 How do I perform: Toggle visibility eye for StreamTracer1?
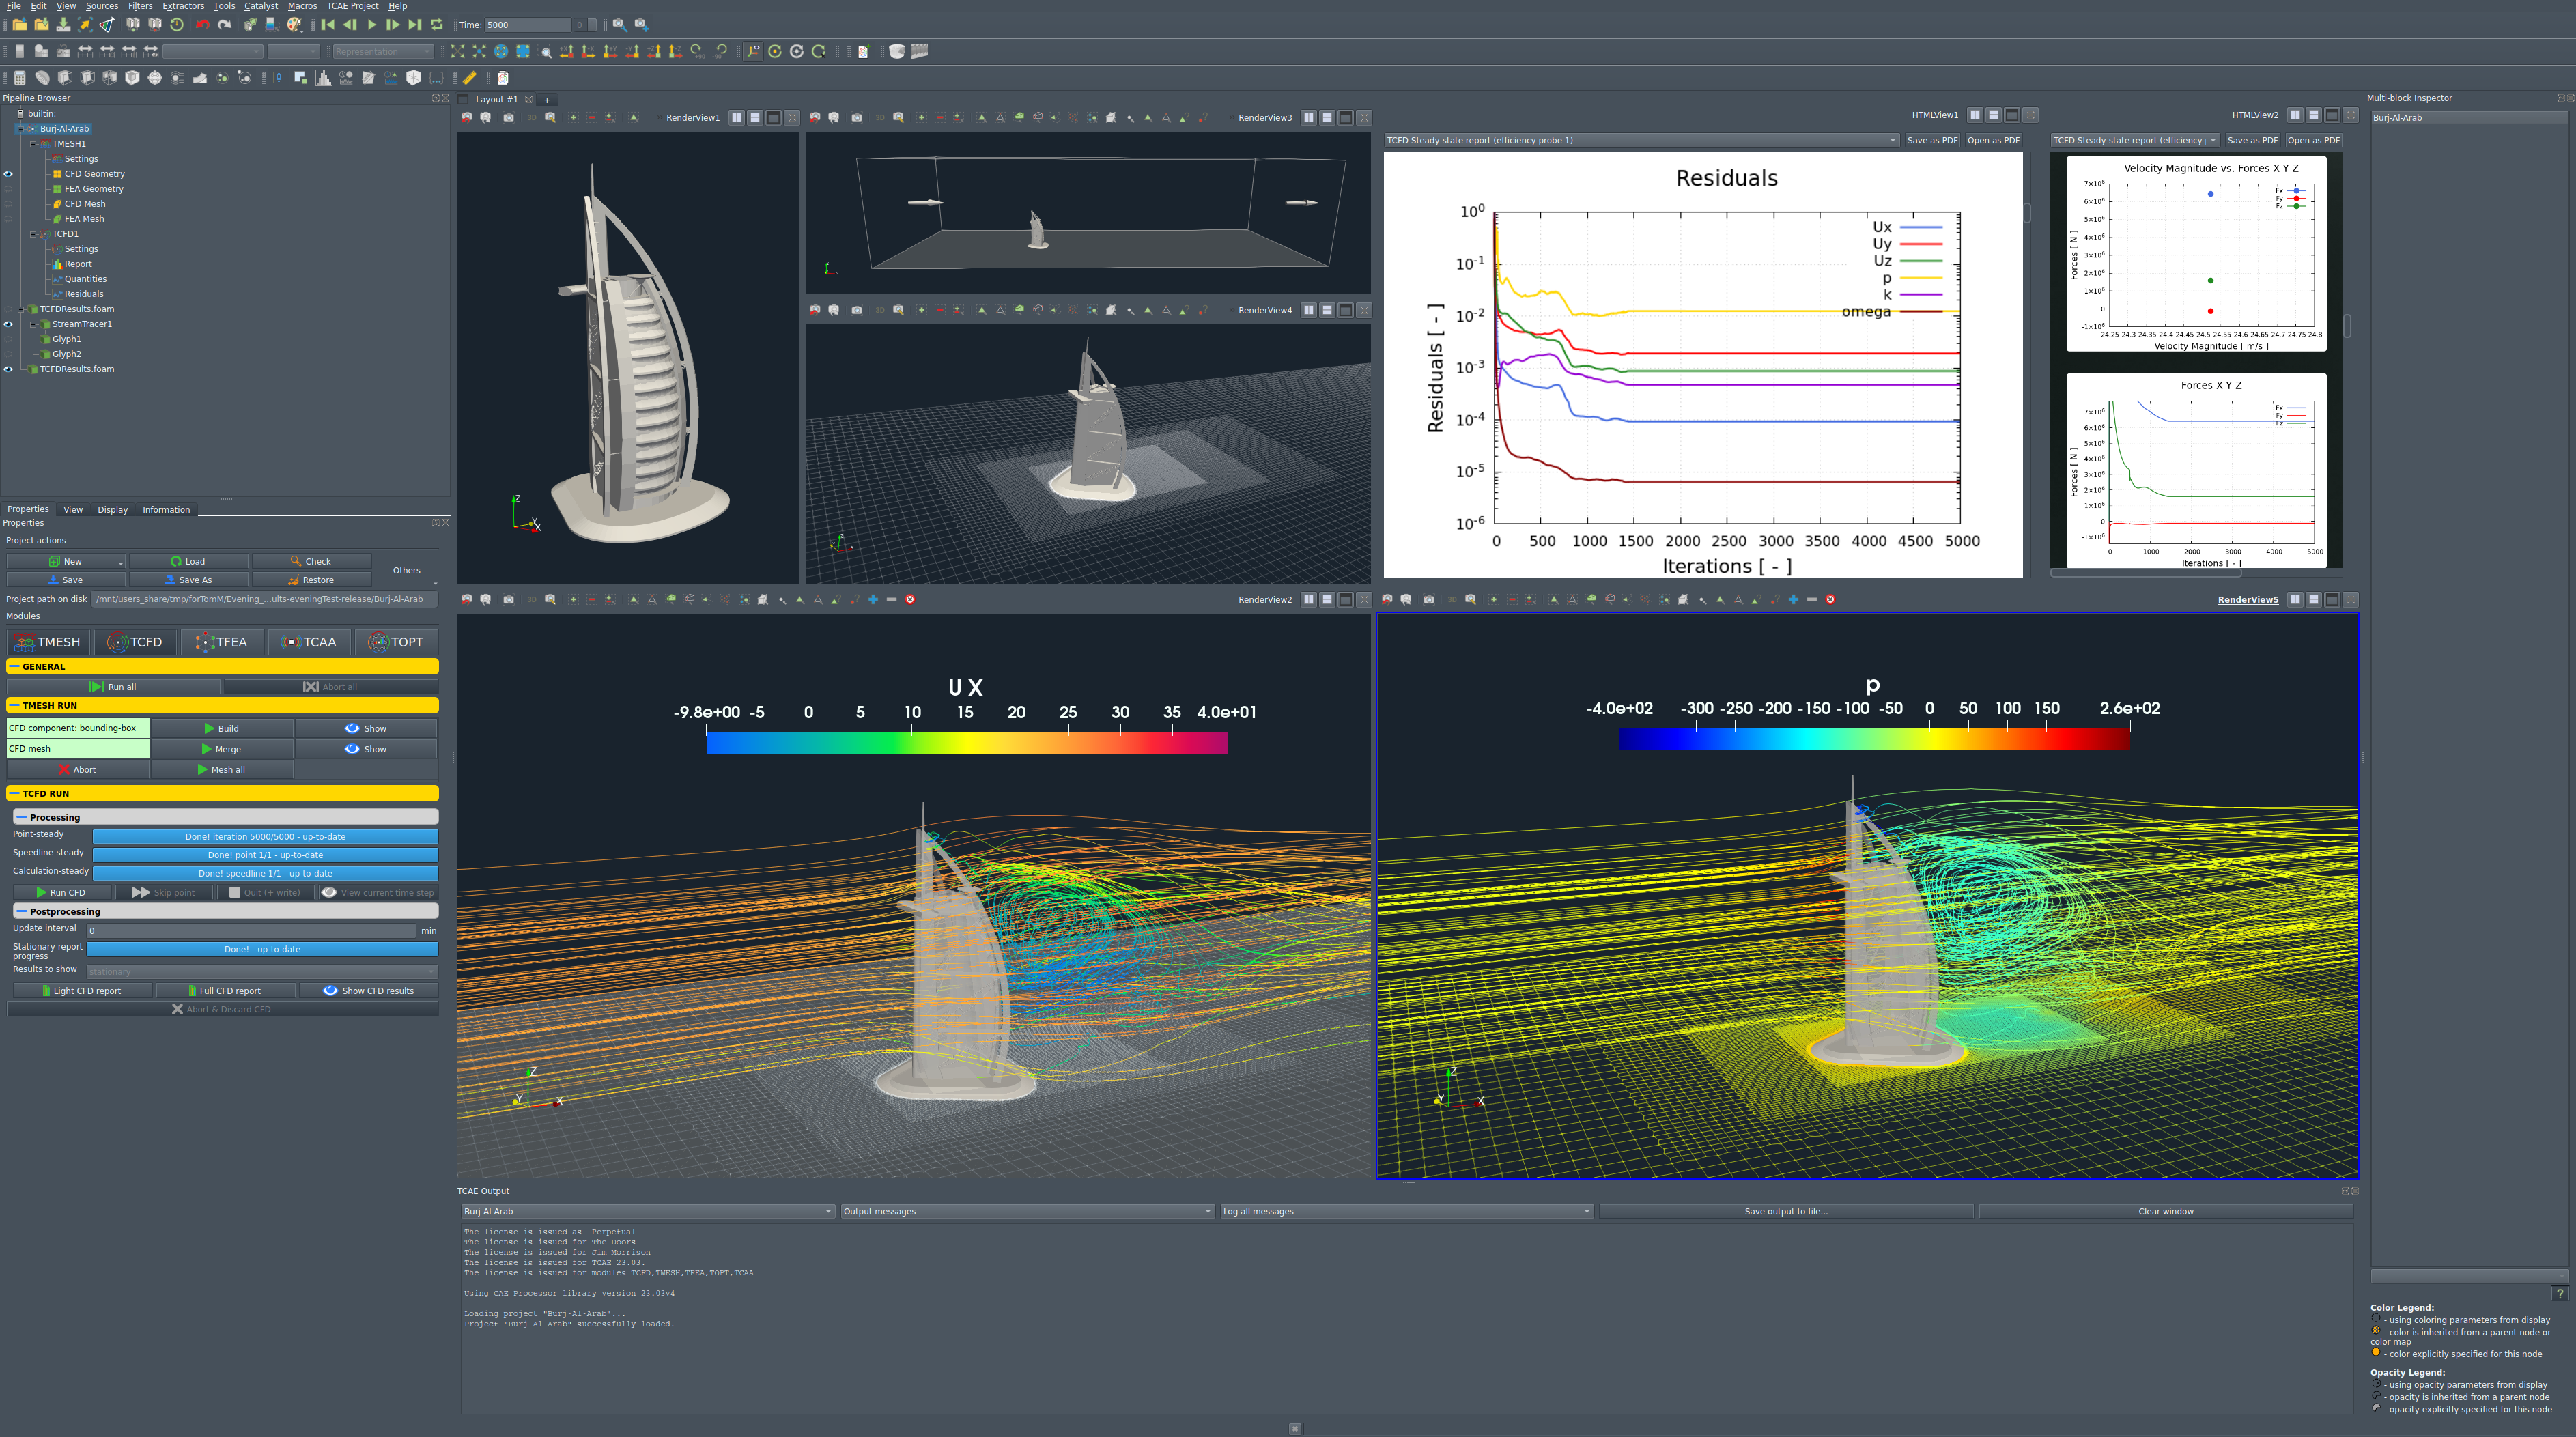[x=8, y=324]
